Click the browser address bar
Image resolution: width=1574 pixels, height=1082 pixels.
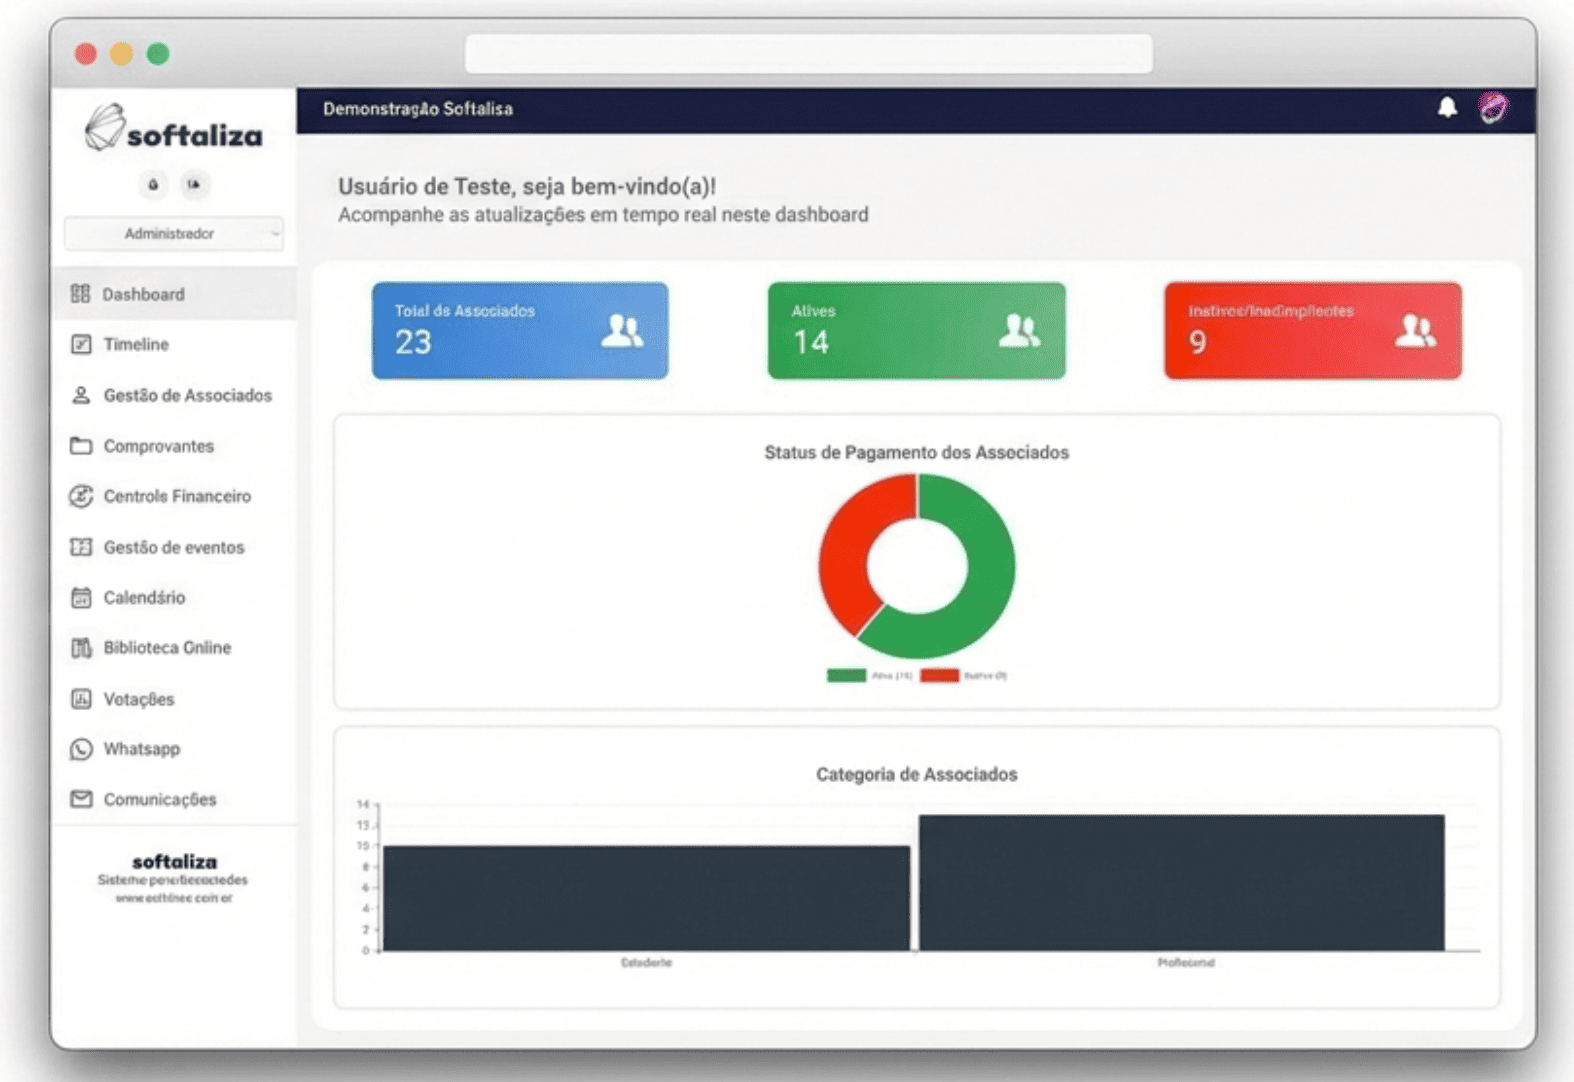click(808, 53)
